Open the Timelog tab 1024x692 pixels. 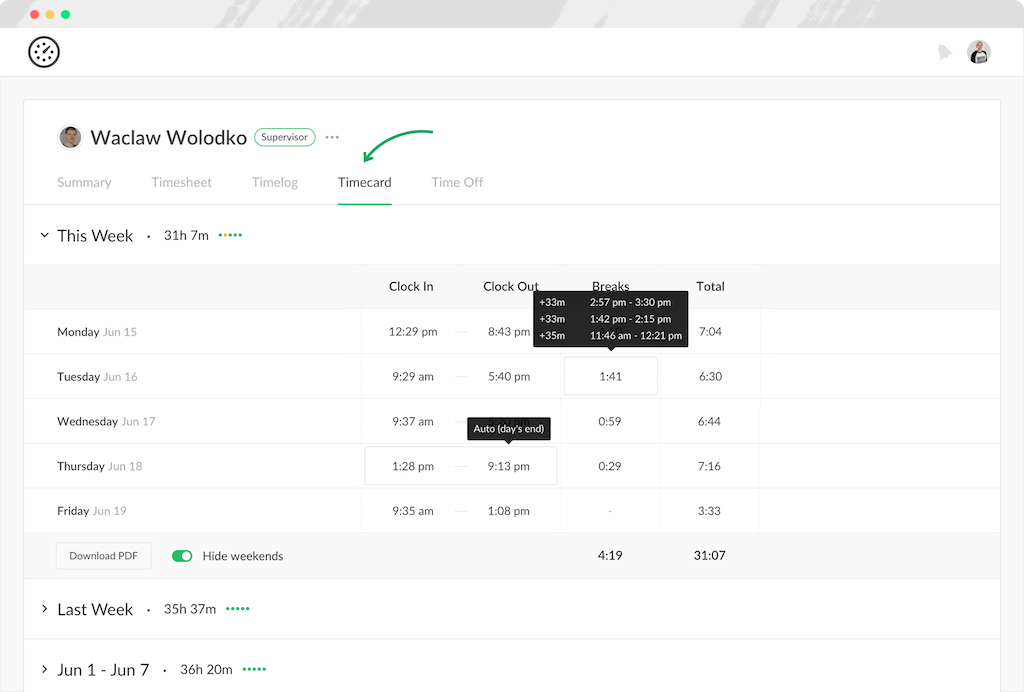(x=275, y=182)
